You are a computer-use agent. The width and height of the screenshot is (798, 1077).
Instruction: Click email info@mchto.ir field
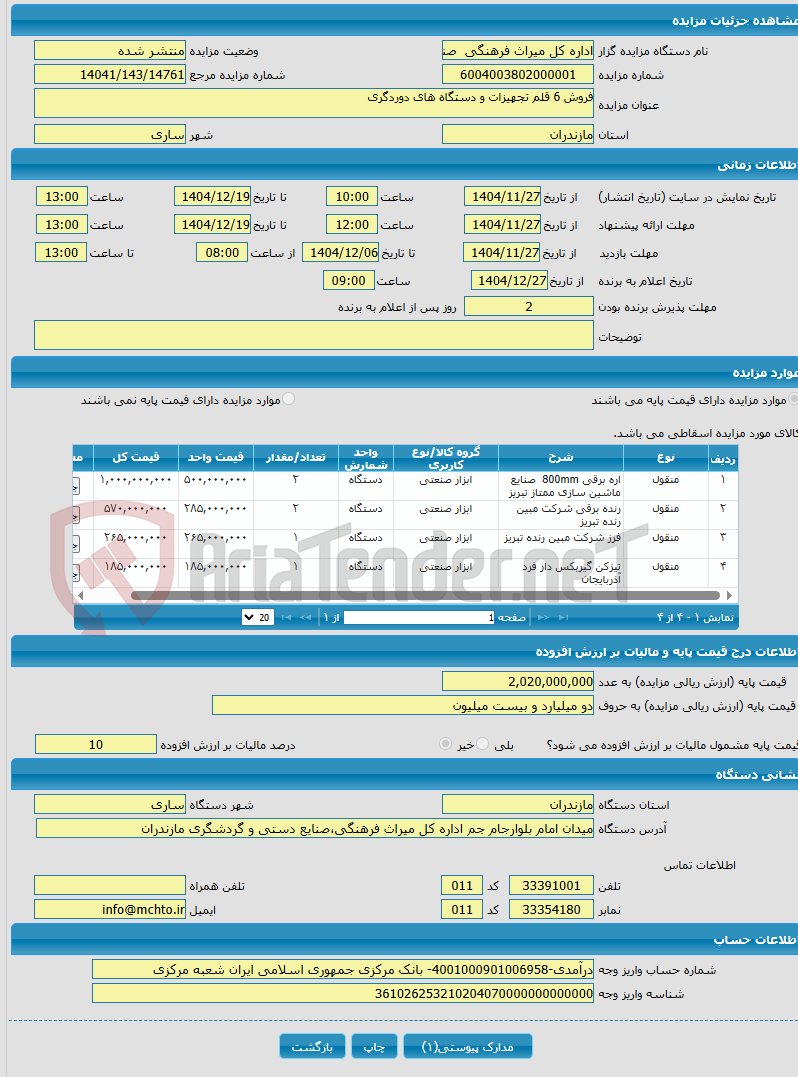(110, 909)
